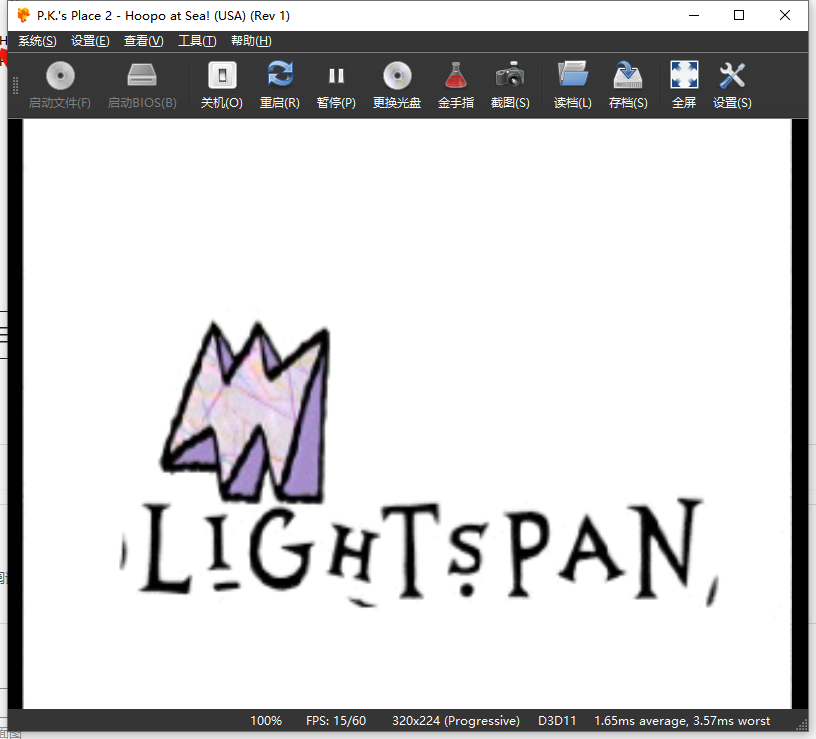Click the 存档 save state icon
Screen dimensions: 816x739
[628, 76]
